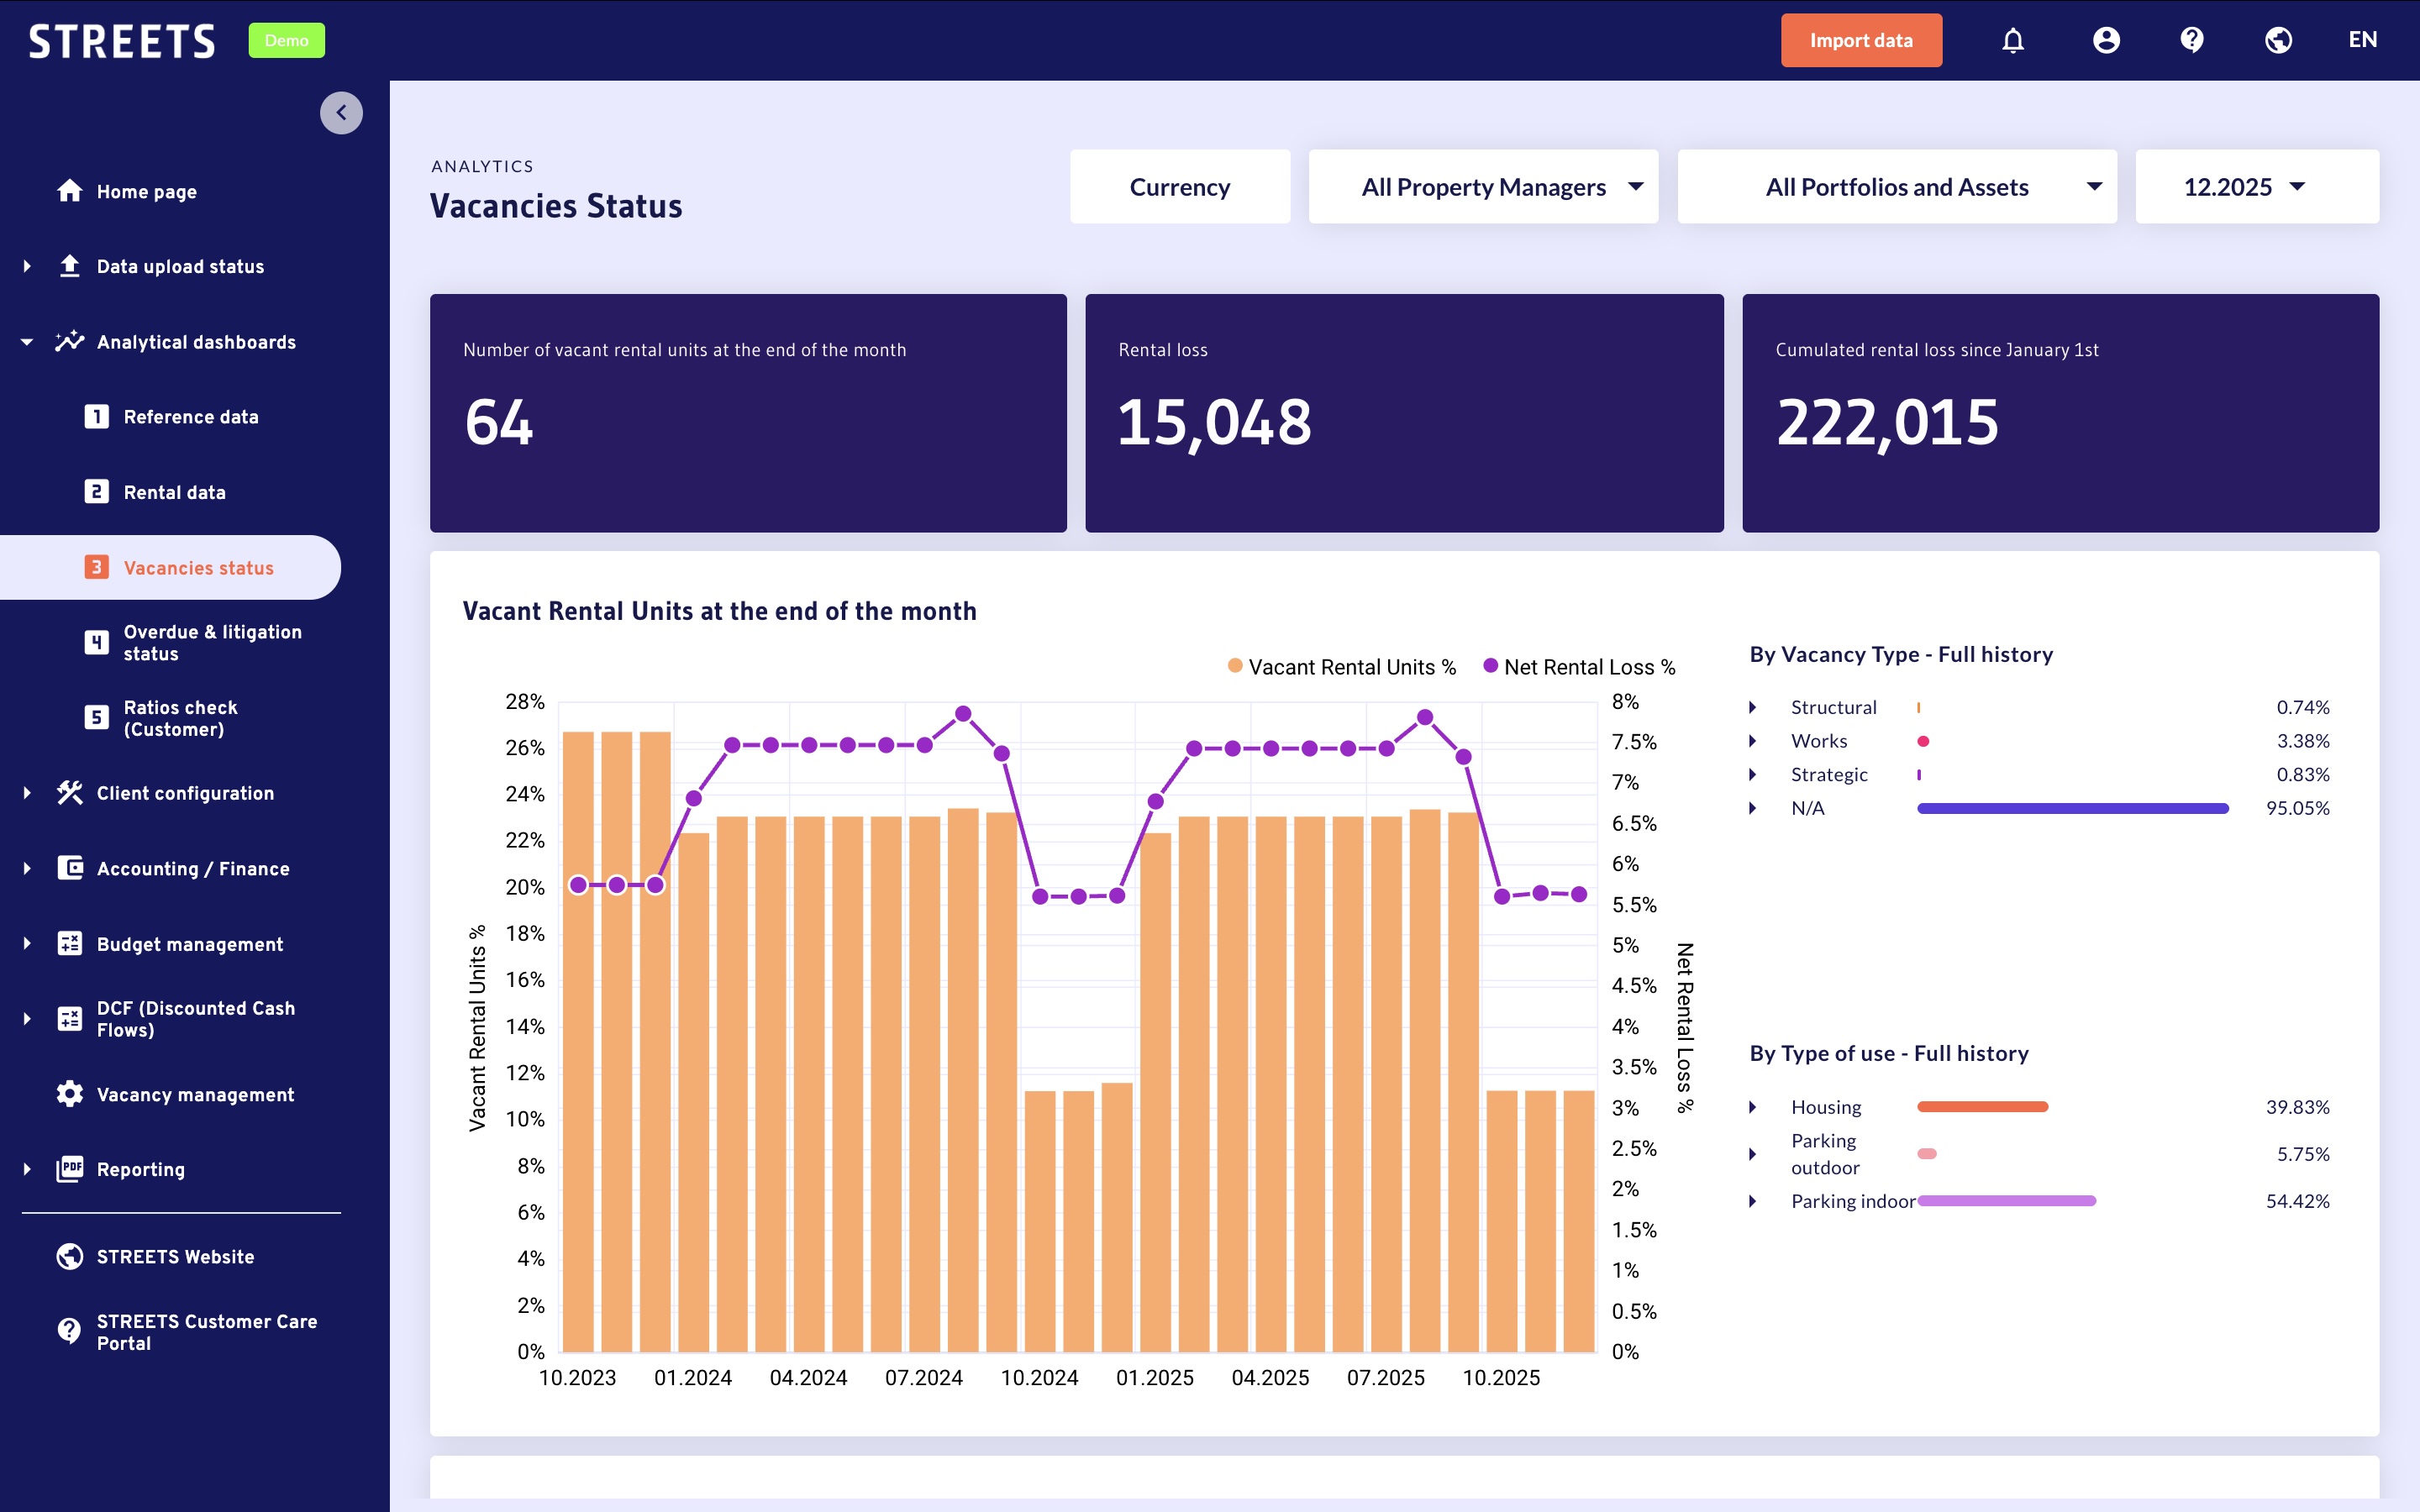Click the Parking indoor violet progress bar
The width and height of the screenshot is (2420, 1512).
[2006, 1201]
